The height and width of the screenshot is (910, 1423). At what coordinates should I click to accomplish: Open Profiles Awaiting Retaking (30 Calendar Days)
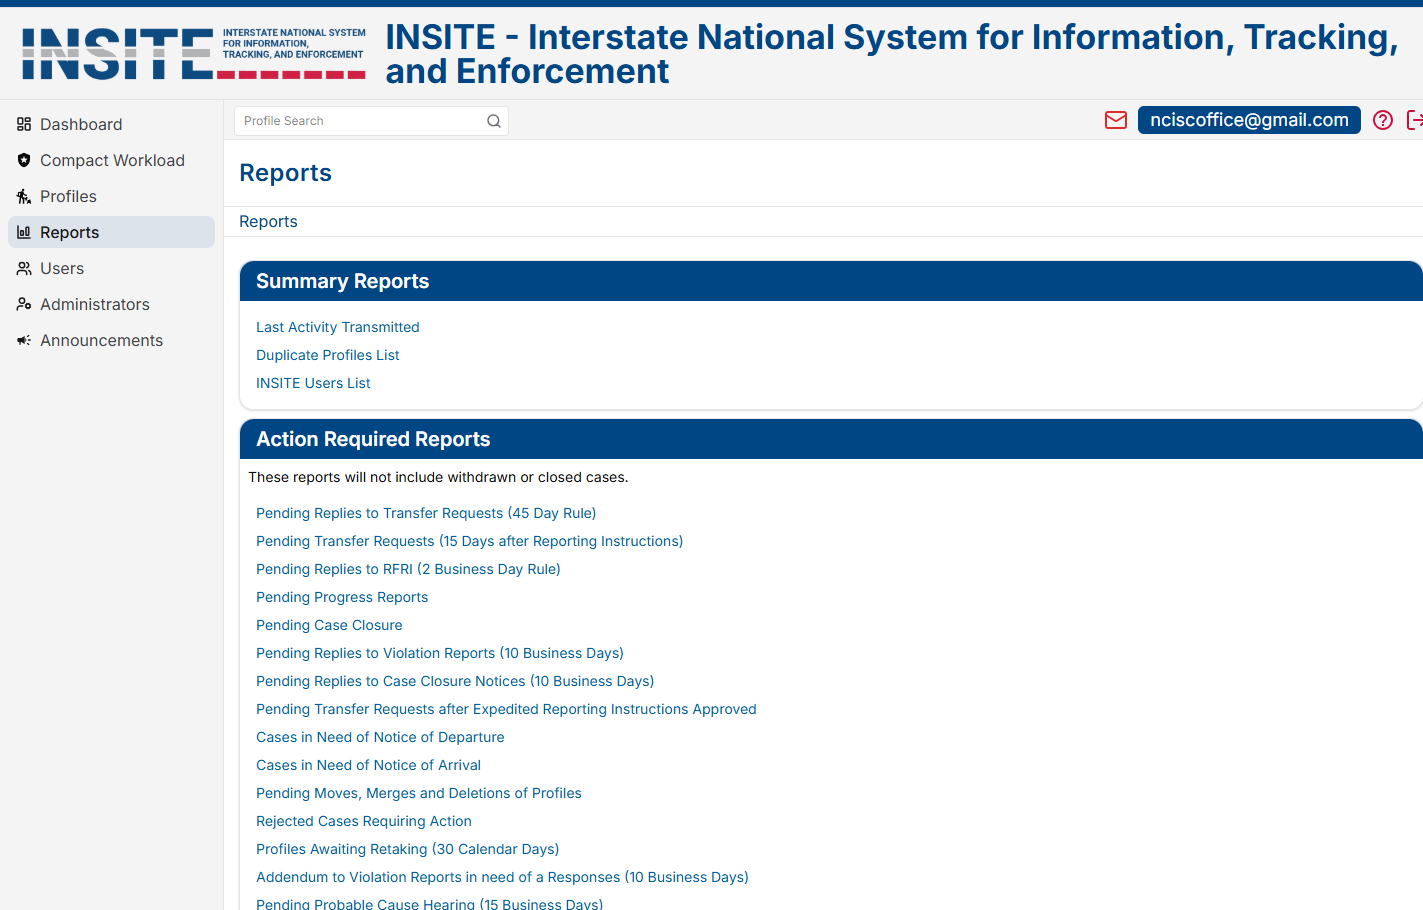[408, 849]
